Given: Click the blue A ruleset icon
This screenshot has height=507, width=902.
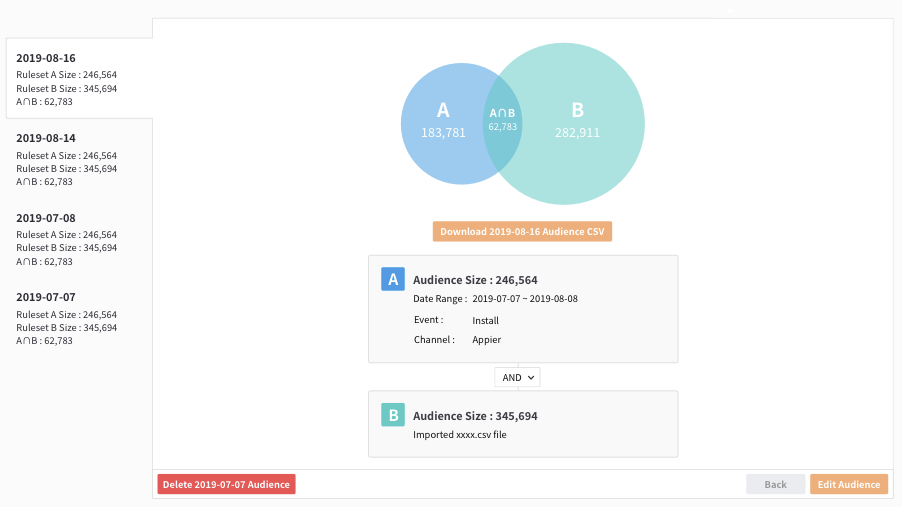Looking at the screenshot, I should coord(393,279).
